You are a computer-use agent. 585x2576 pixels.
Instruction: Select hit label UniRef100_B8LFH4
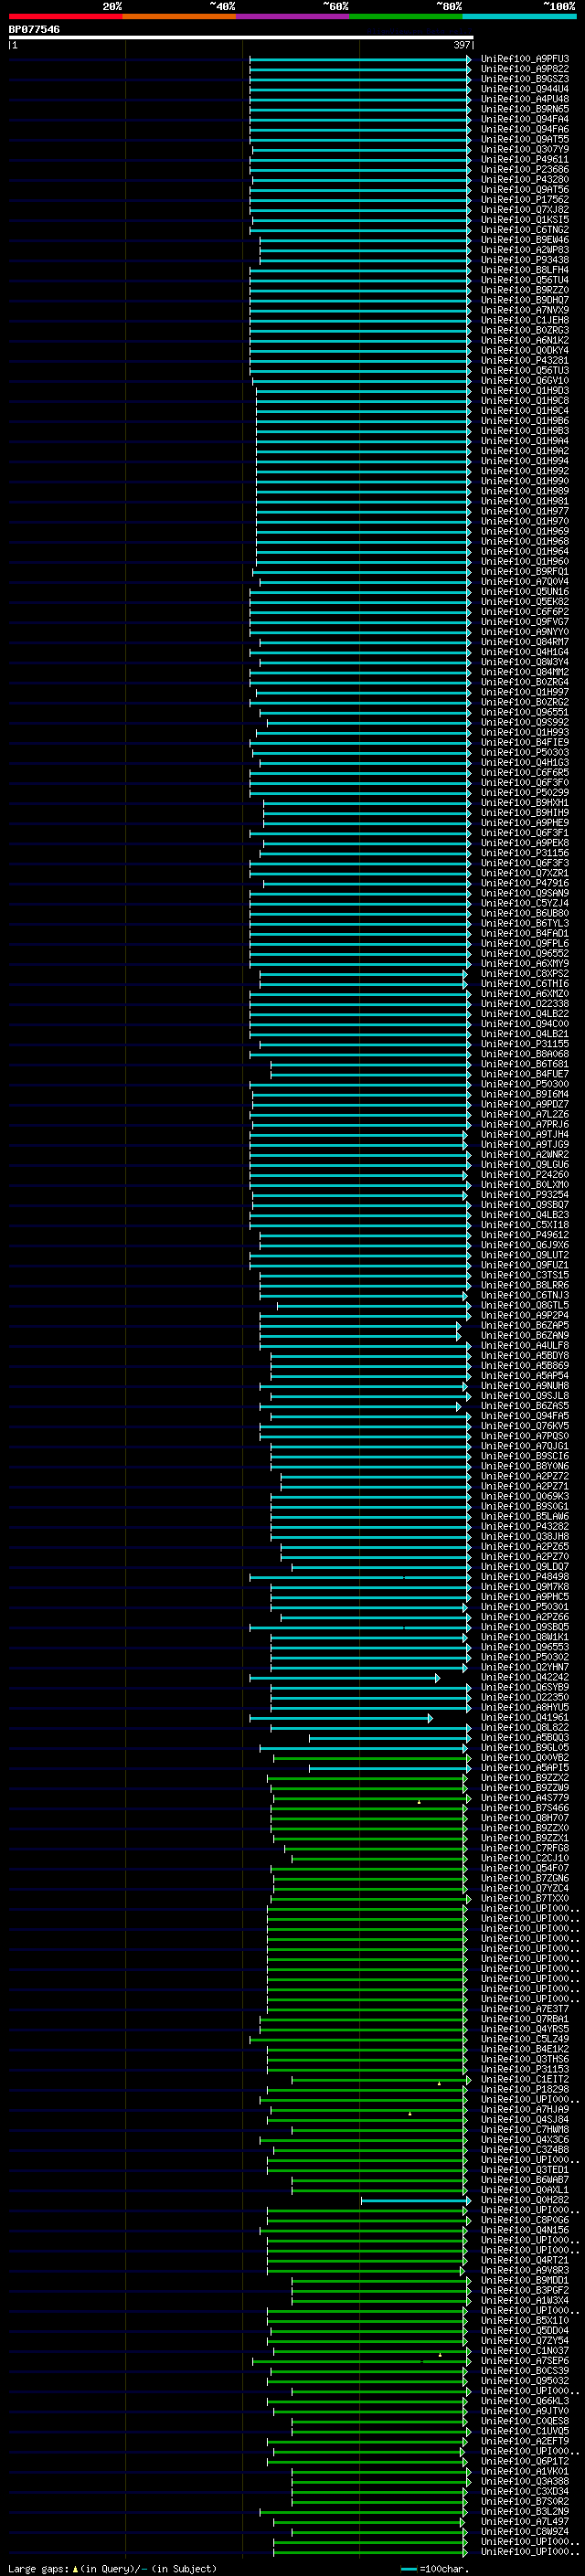(x=525, y=270)
